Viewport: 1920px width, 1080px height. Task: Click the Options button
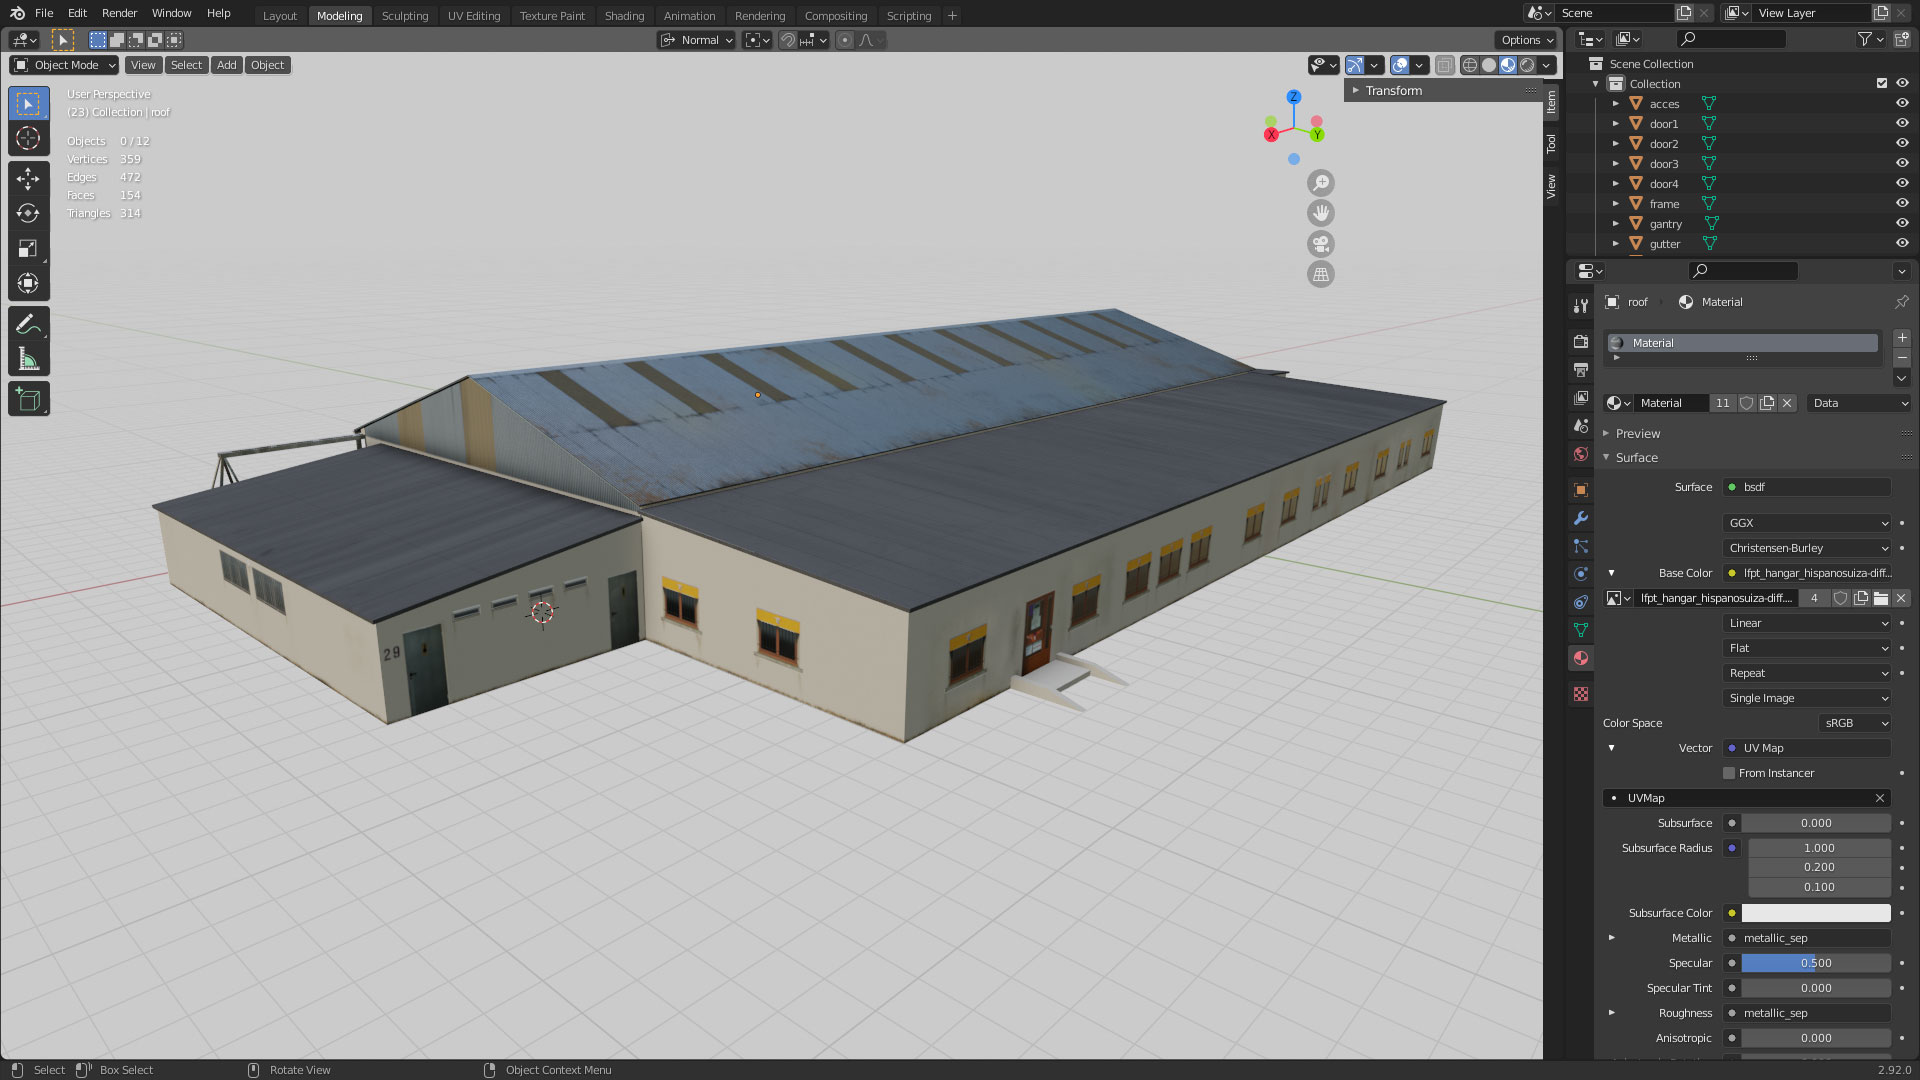tap(1526, 40)
